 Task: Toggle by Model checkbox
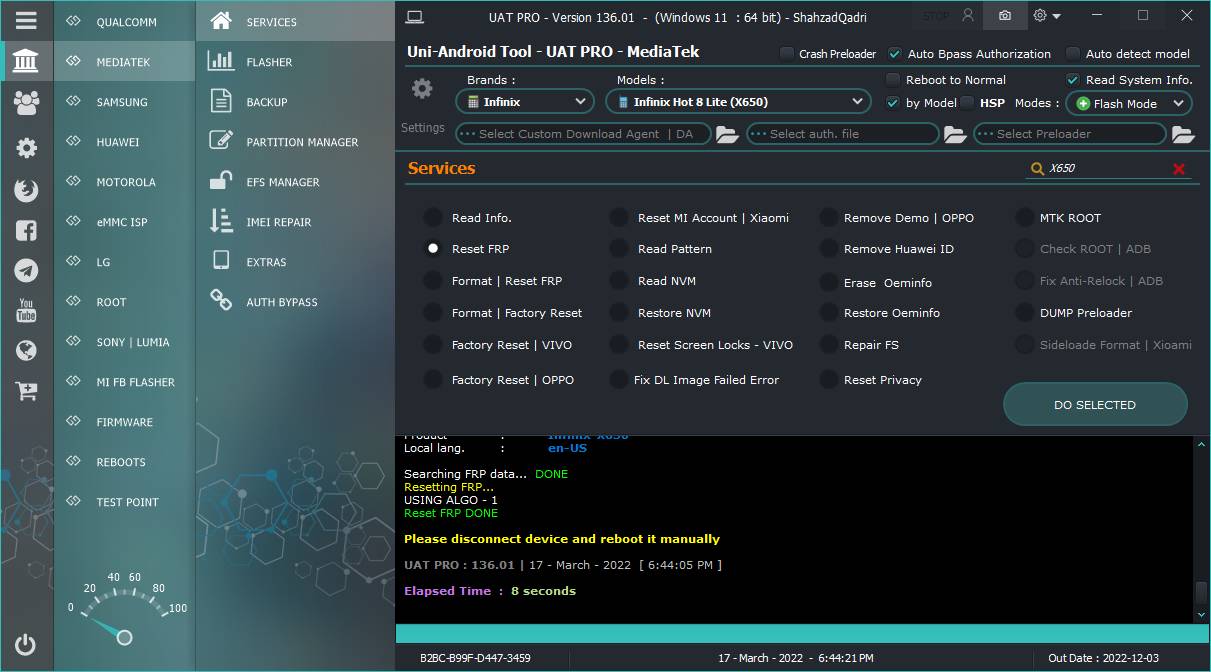[x=893, y=102]
